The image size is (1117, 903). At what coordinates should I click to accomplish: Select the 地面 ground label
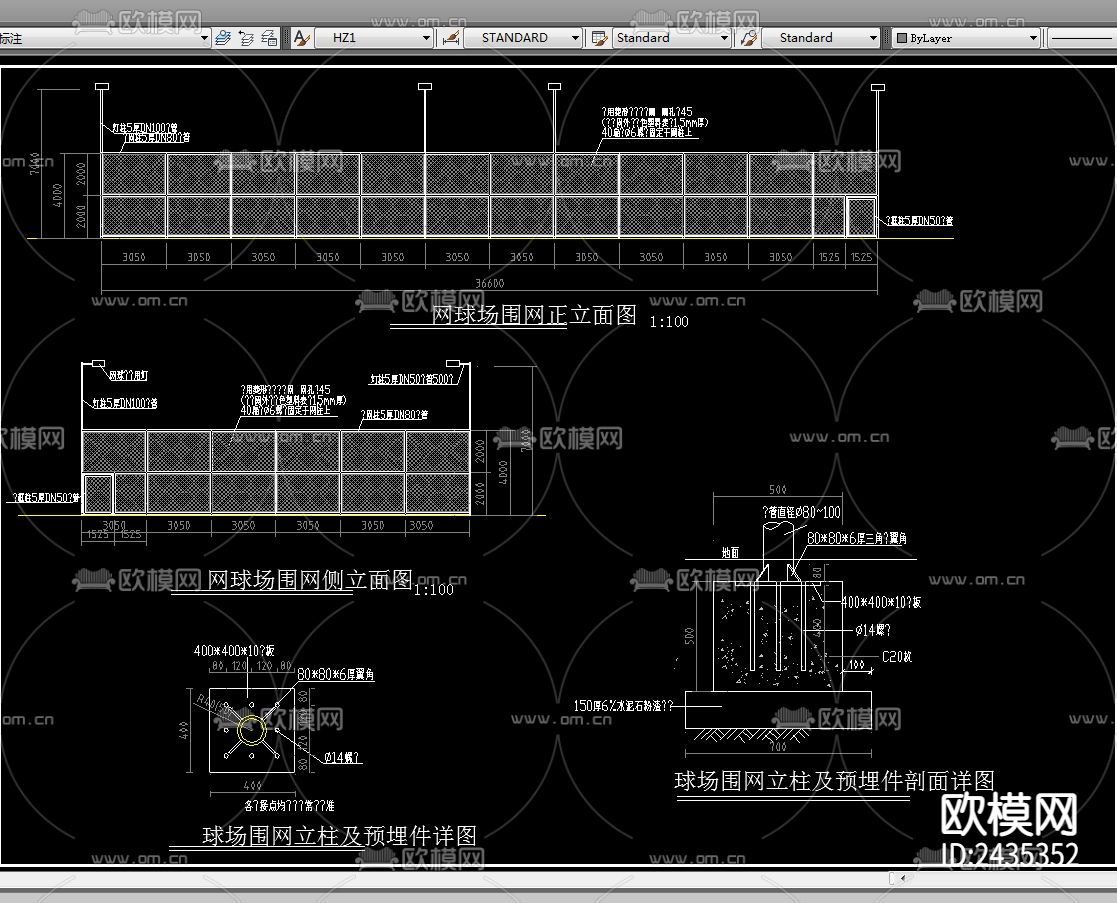[x=730, y=553]
